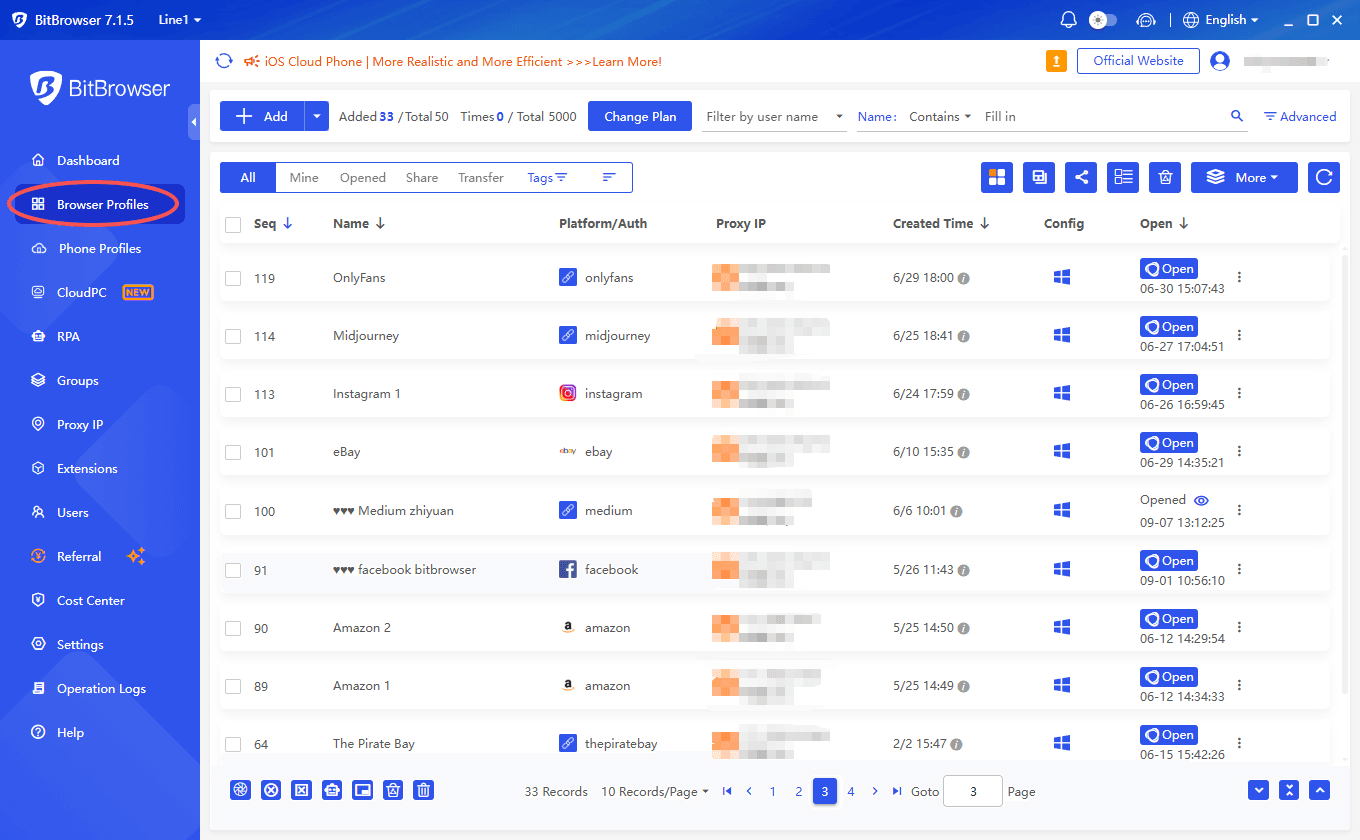
Task: Click the trash can icon at bottom
Action: (x=424, y=790)
